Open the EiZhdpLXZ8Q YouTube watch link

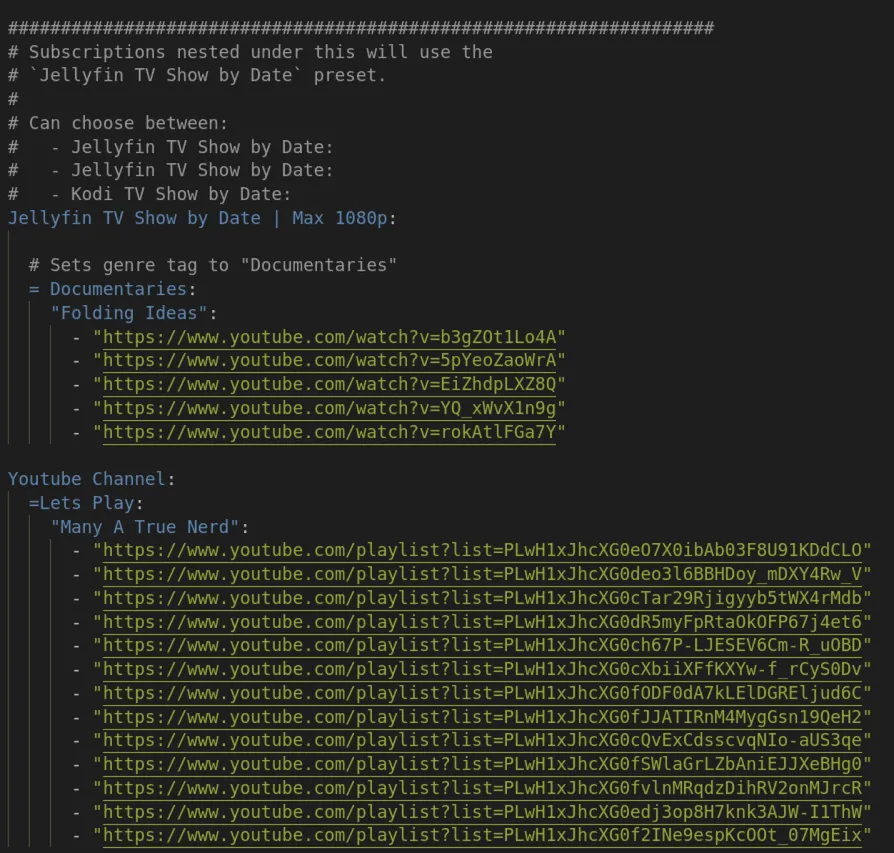(330, 384)
